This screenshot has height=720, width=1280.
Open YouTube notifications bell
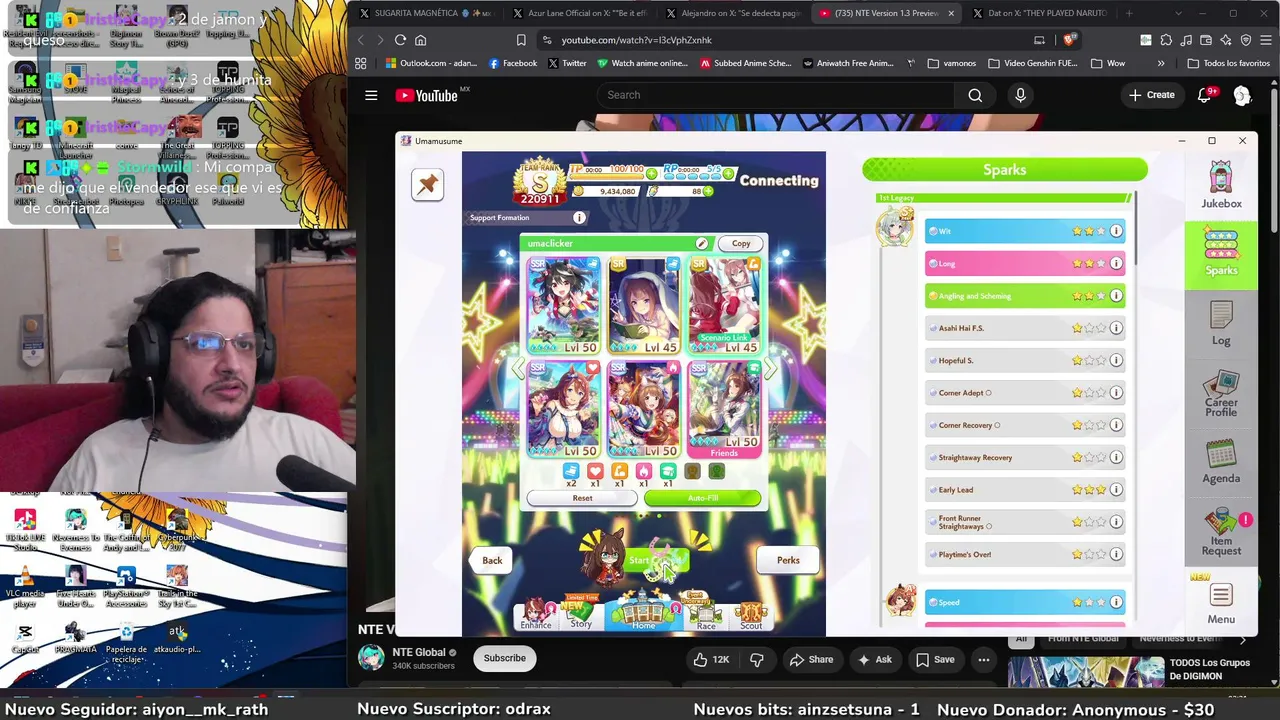coord(1204,95)
